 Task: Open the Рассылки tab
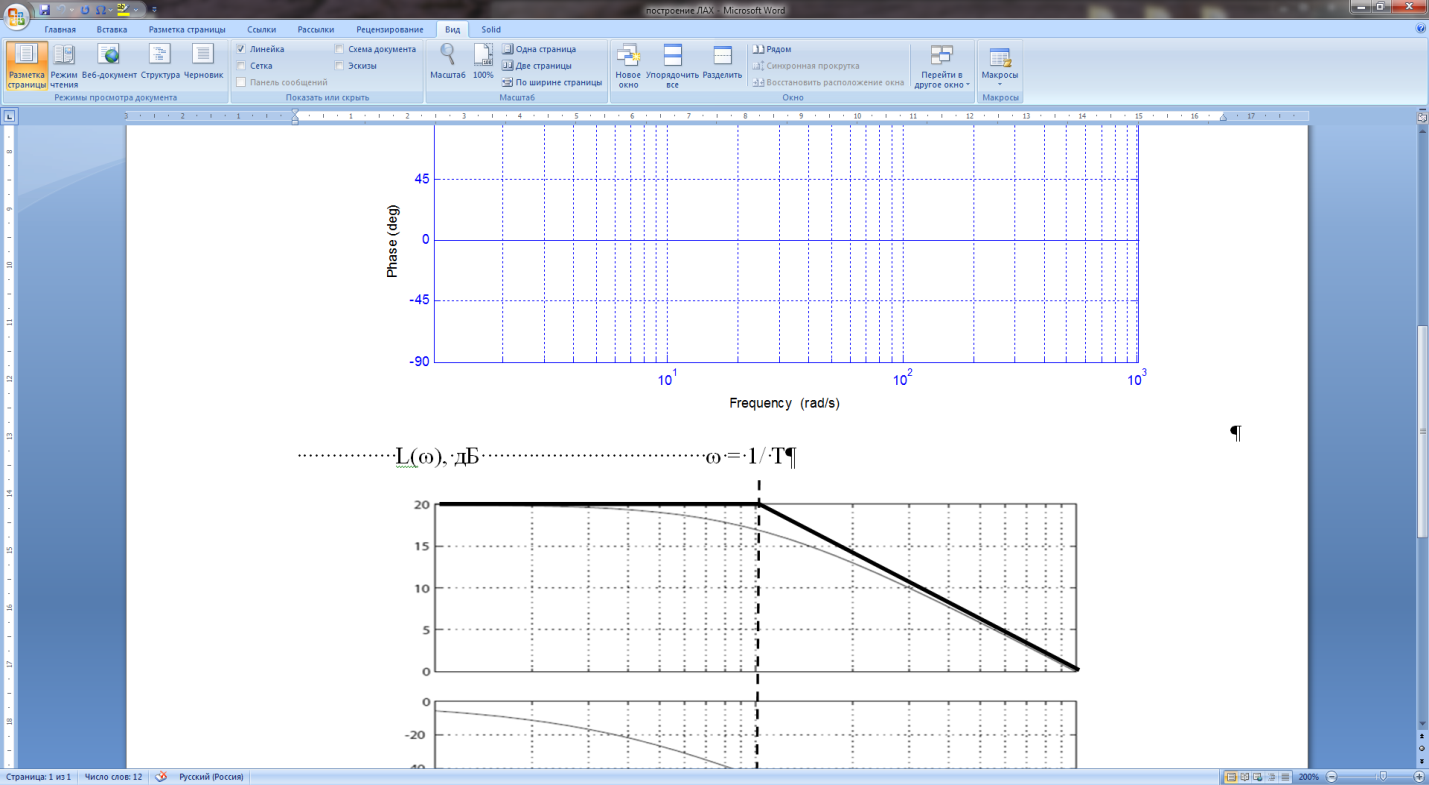pyautogui.click(x=316, y=30)
